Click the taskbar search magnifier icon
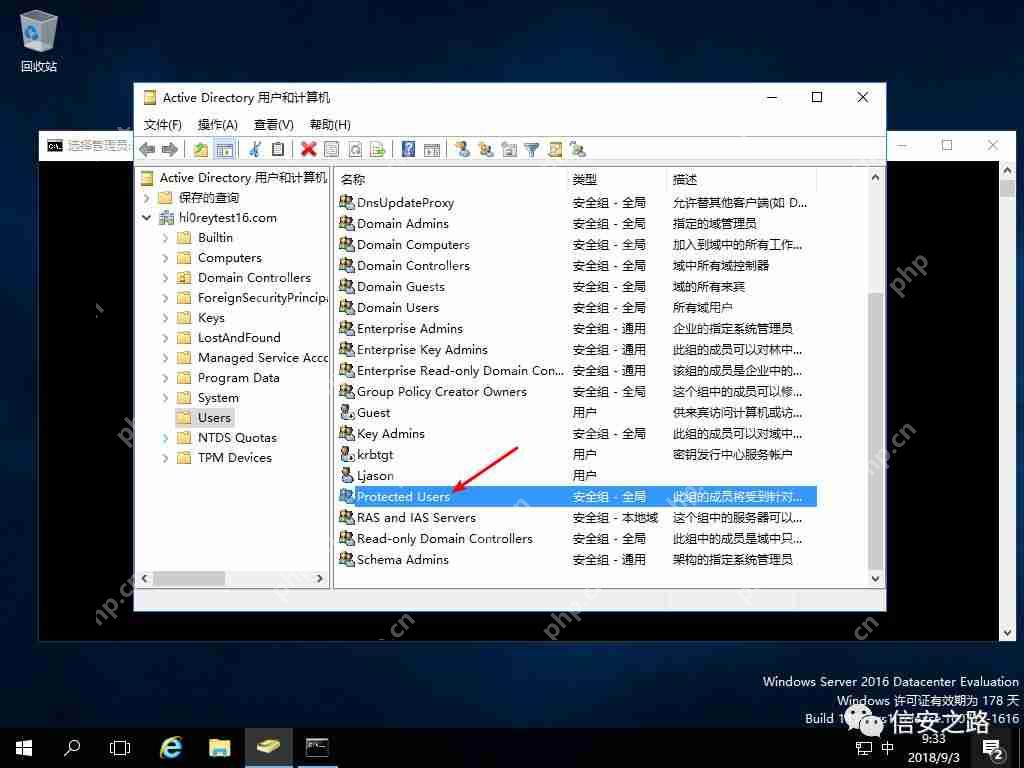Image resolution: width=1024 pixels, height=768 pixels. click(72, 748)
